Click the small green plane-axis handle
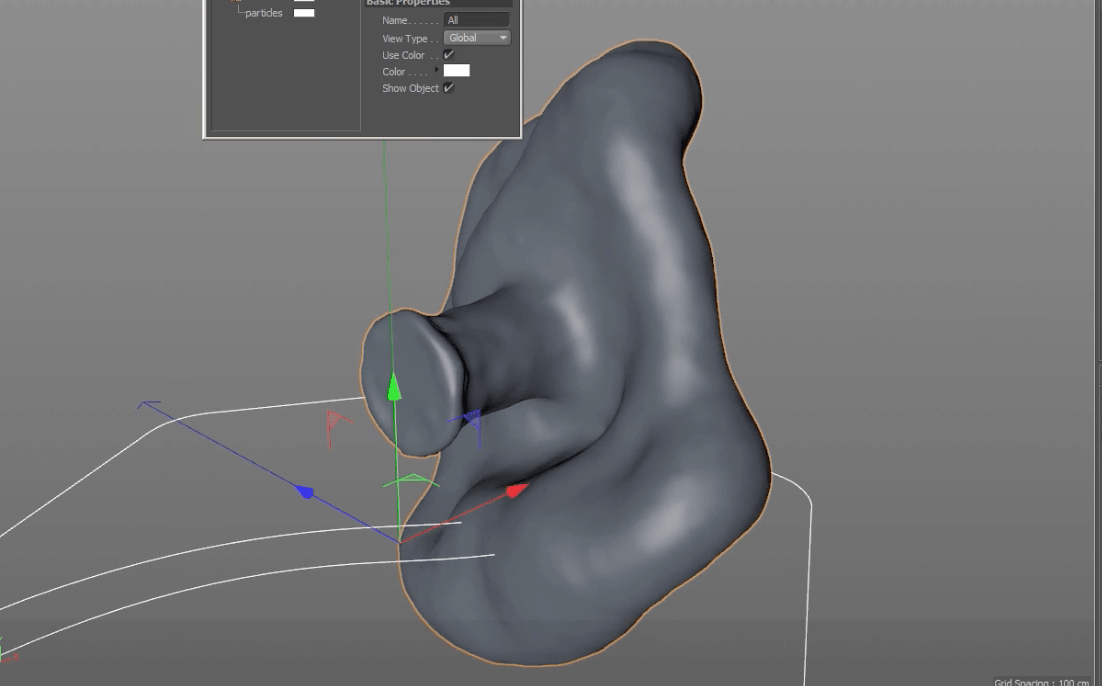 pos(411,481)
